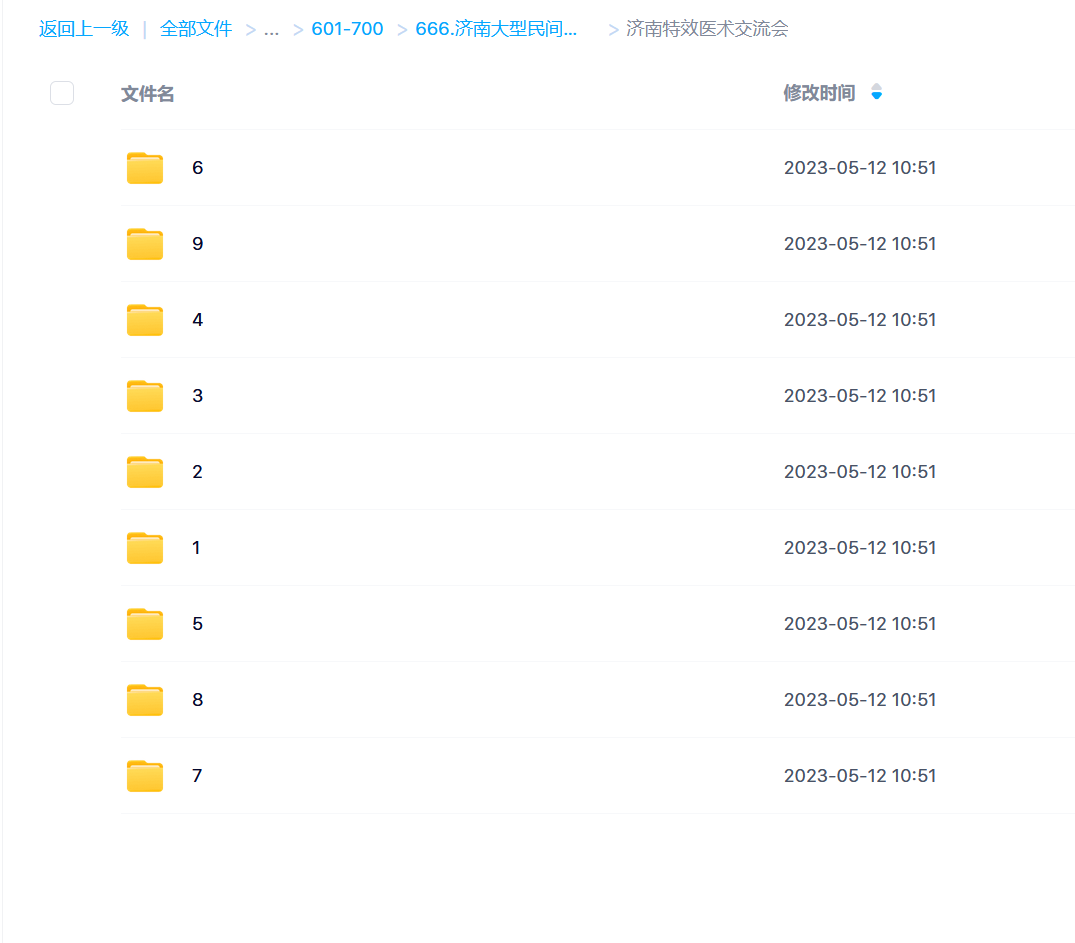Open folder 2 by clicking its folder icon
This screenshot has height=943, width=1075.
tap(144, 471)
